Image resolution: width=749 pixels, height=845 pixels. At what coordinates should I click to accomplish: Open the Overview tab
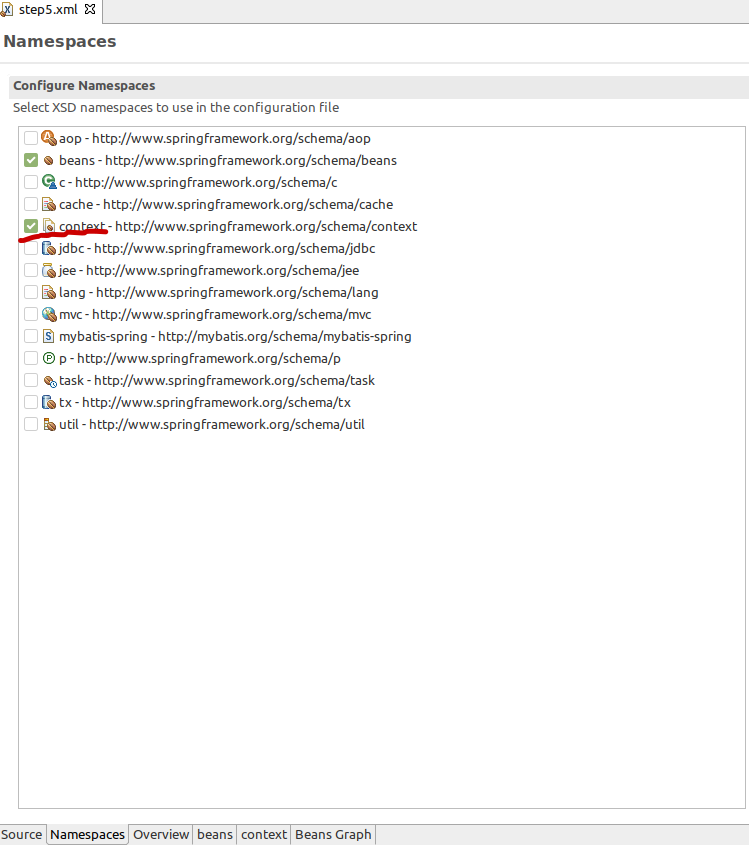[x=161, y=834]
